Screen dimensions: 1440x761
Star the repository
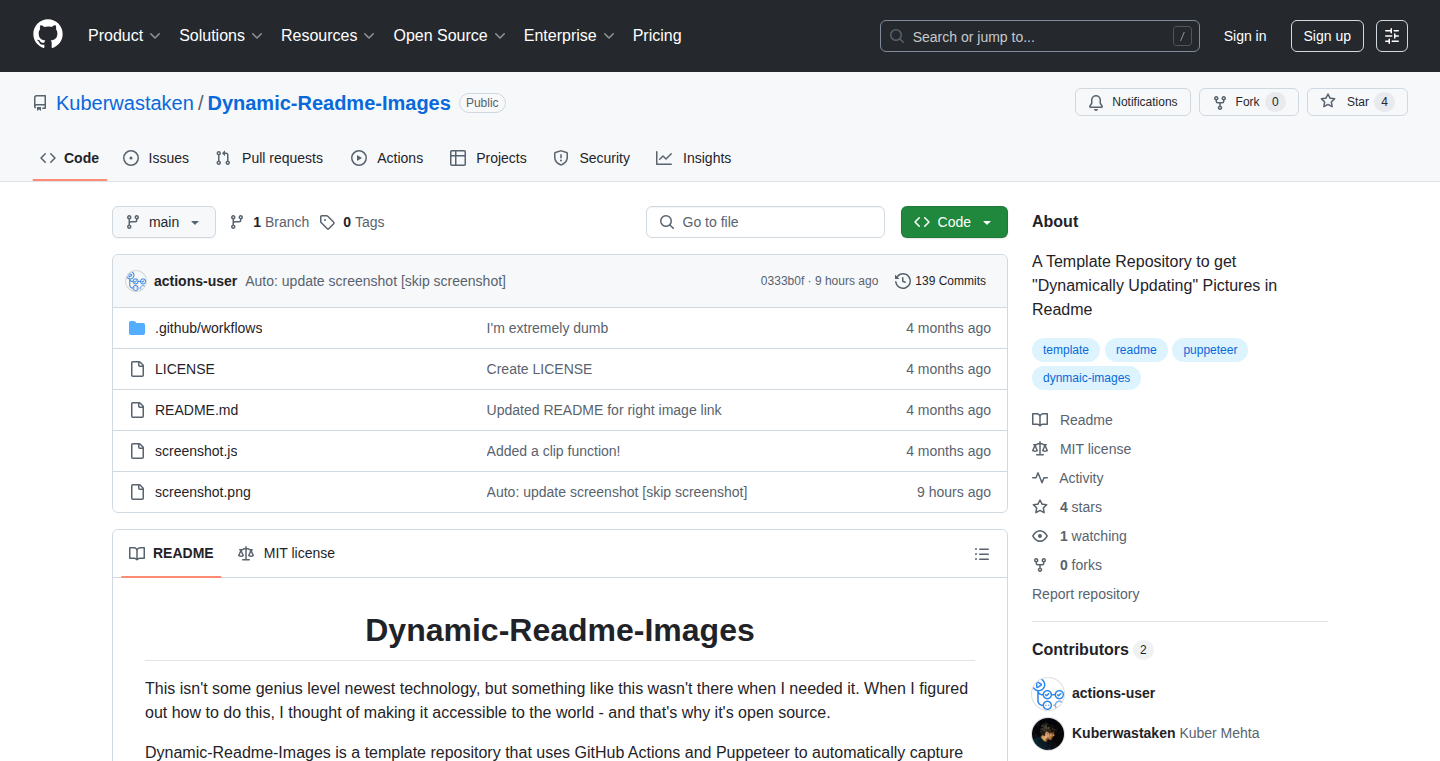tap(1357, 102)
